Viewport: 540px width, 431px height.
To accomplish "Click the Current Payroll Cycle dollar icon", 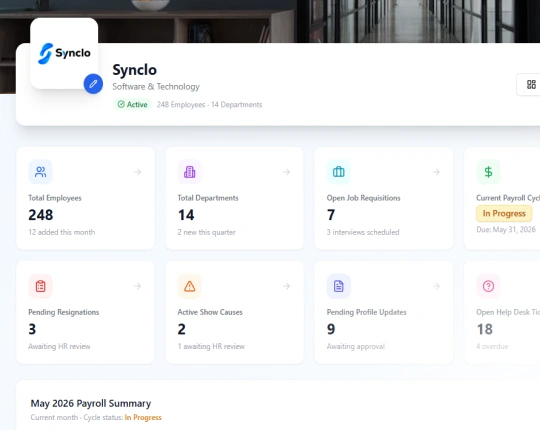I will click(x=488, y=172).
